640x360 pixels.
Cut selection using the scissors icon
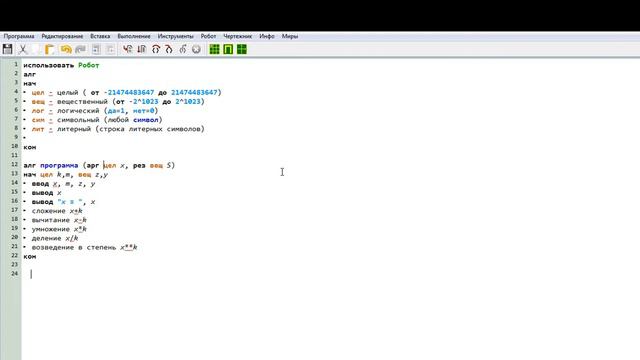pyautogui.click(x=23, y=49)
